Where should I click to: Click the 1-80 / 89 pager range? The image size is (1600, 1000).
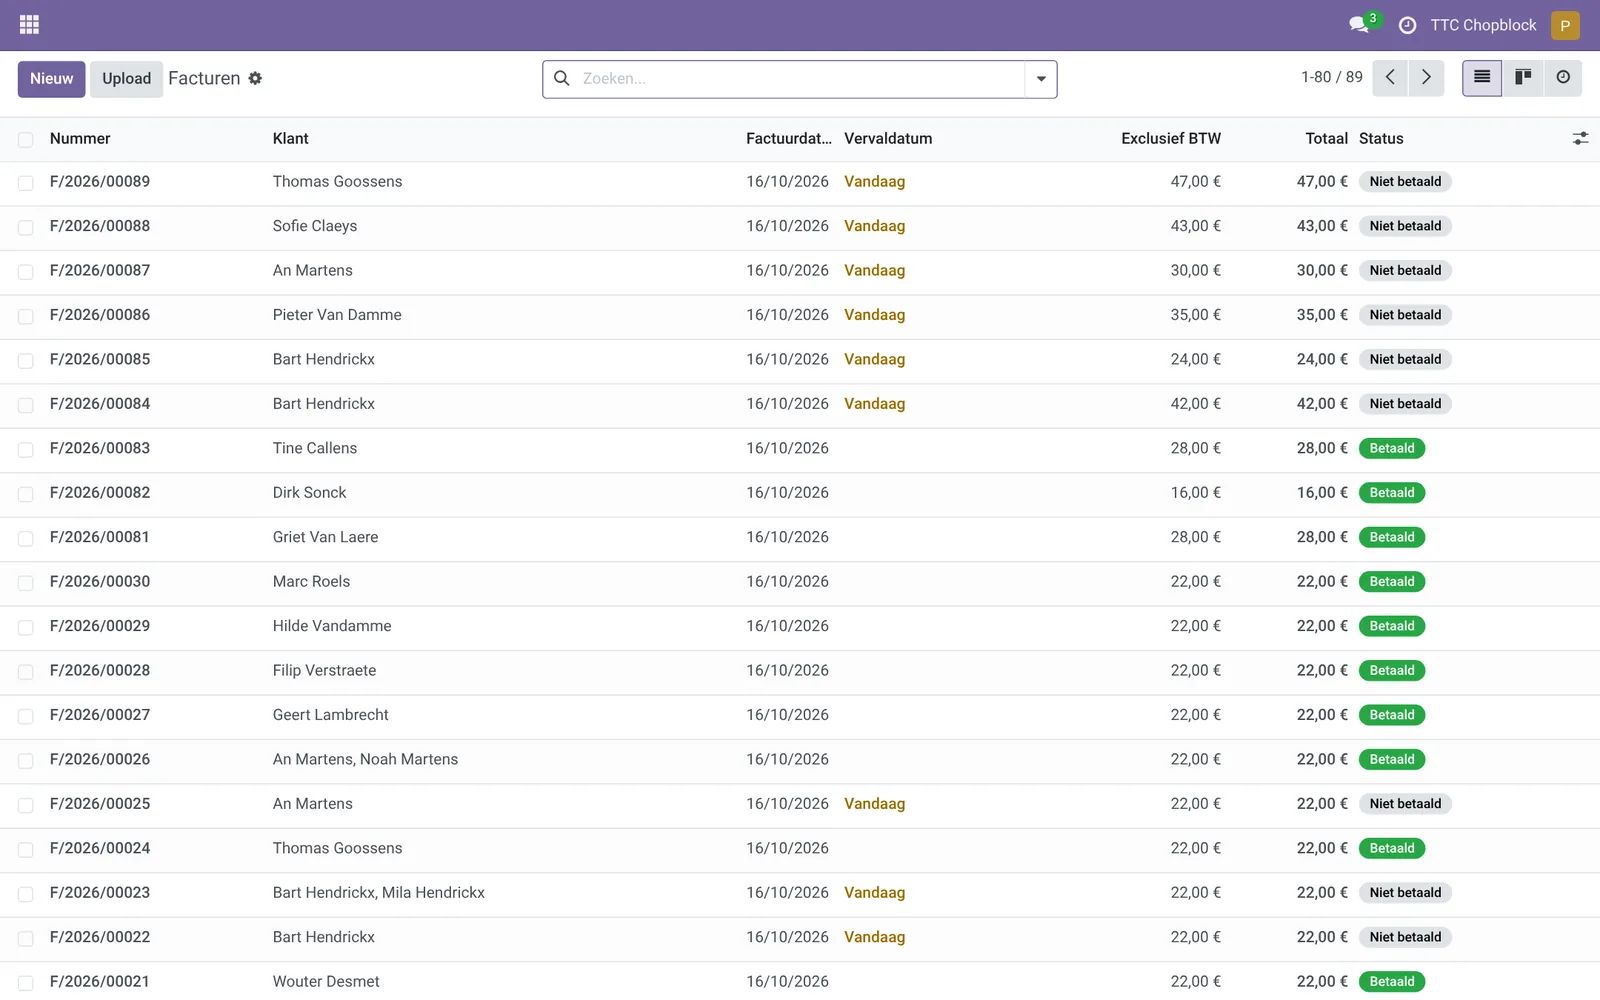pos(1331,77)
